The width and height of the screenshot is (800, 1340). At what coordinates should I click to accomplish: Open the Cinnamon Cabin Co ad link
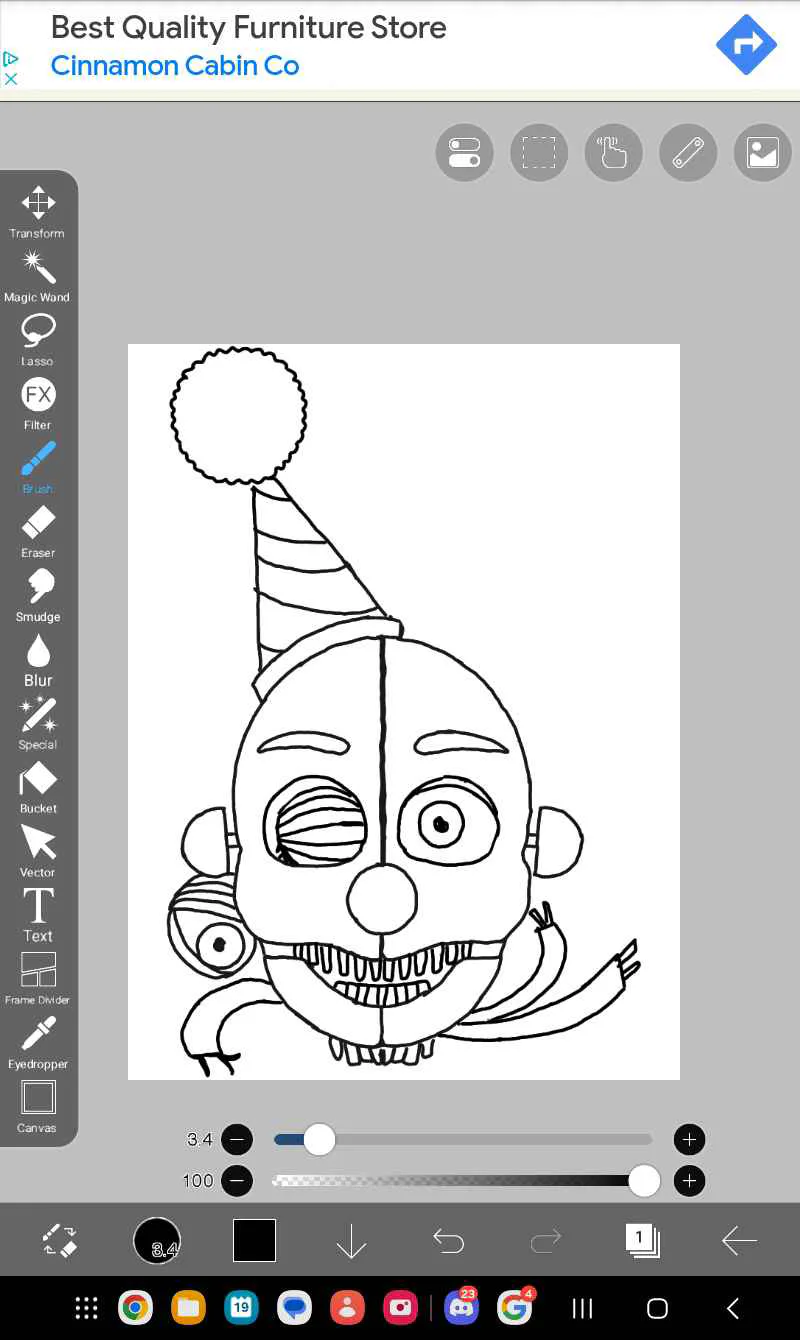tap(175, 66)
